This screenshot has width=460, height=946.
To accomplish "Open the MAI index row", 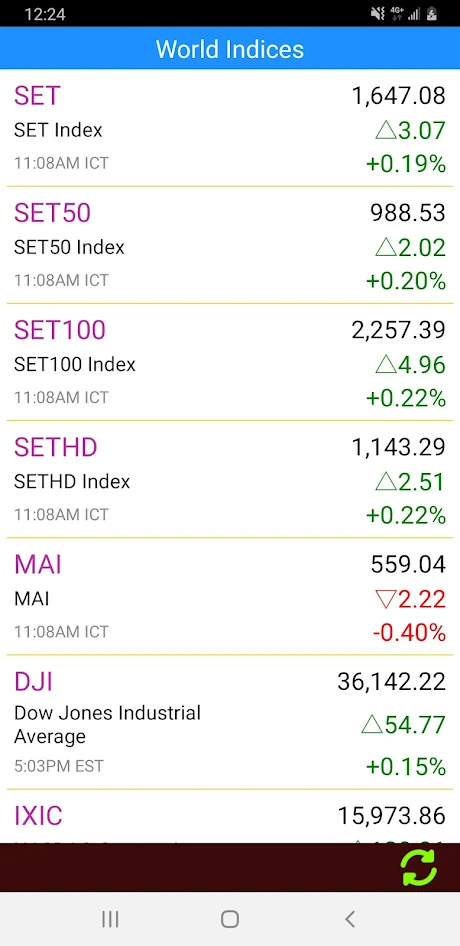I will [x=230, y=597].
